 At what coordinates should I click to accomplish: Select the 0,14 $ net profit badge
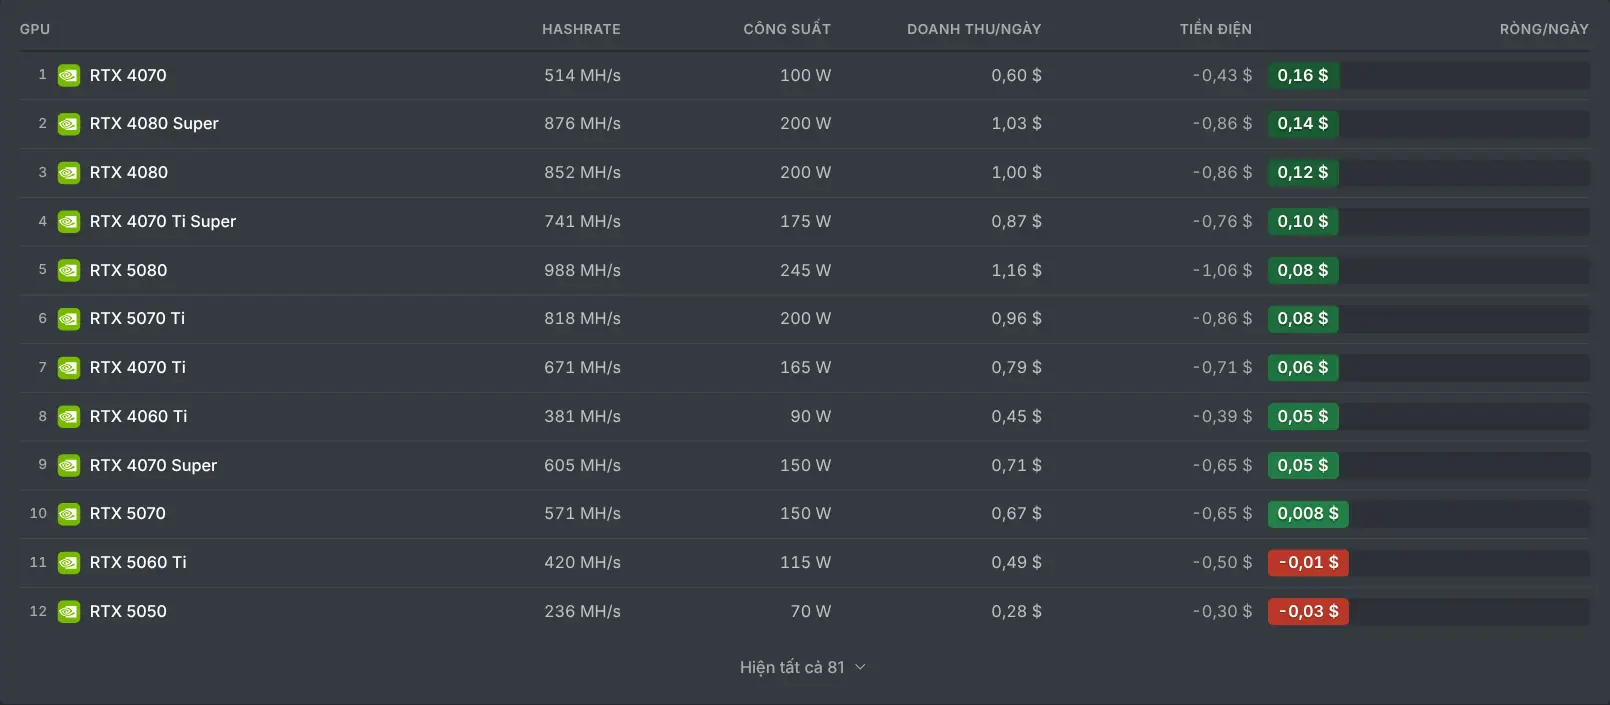1303,124
